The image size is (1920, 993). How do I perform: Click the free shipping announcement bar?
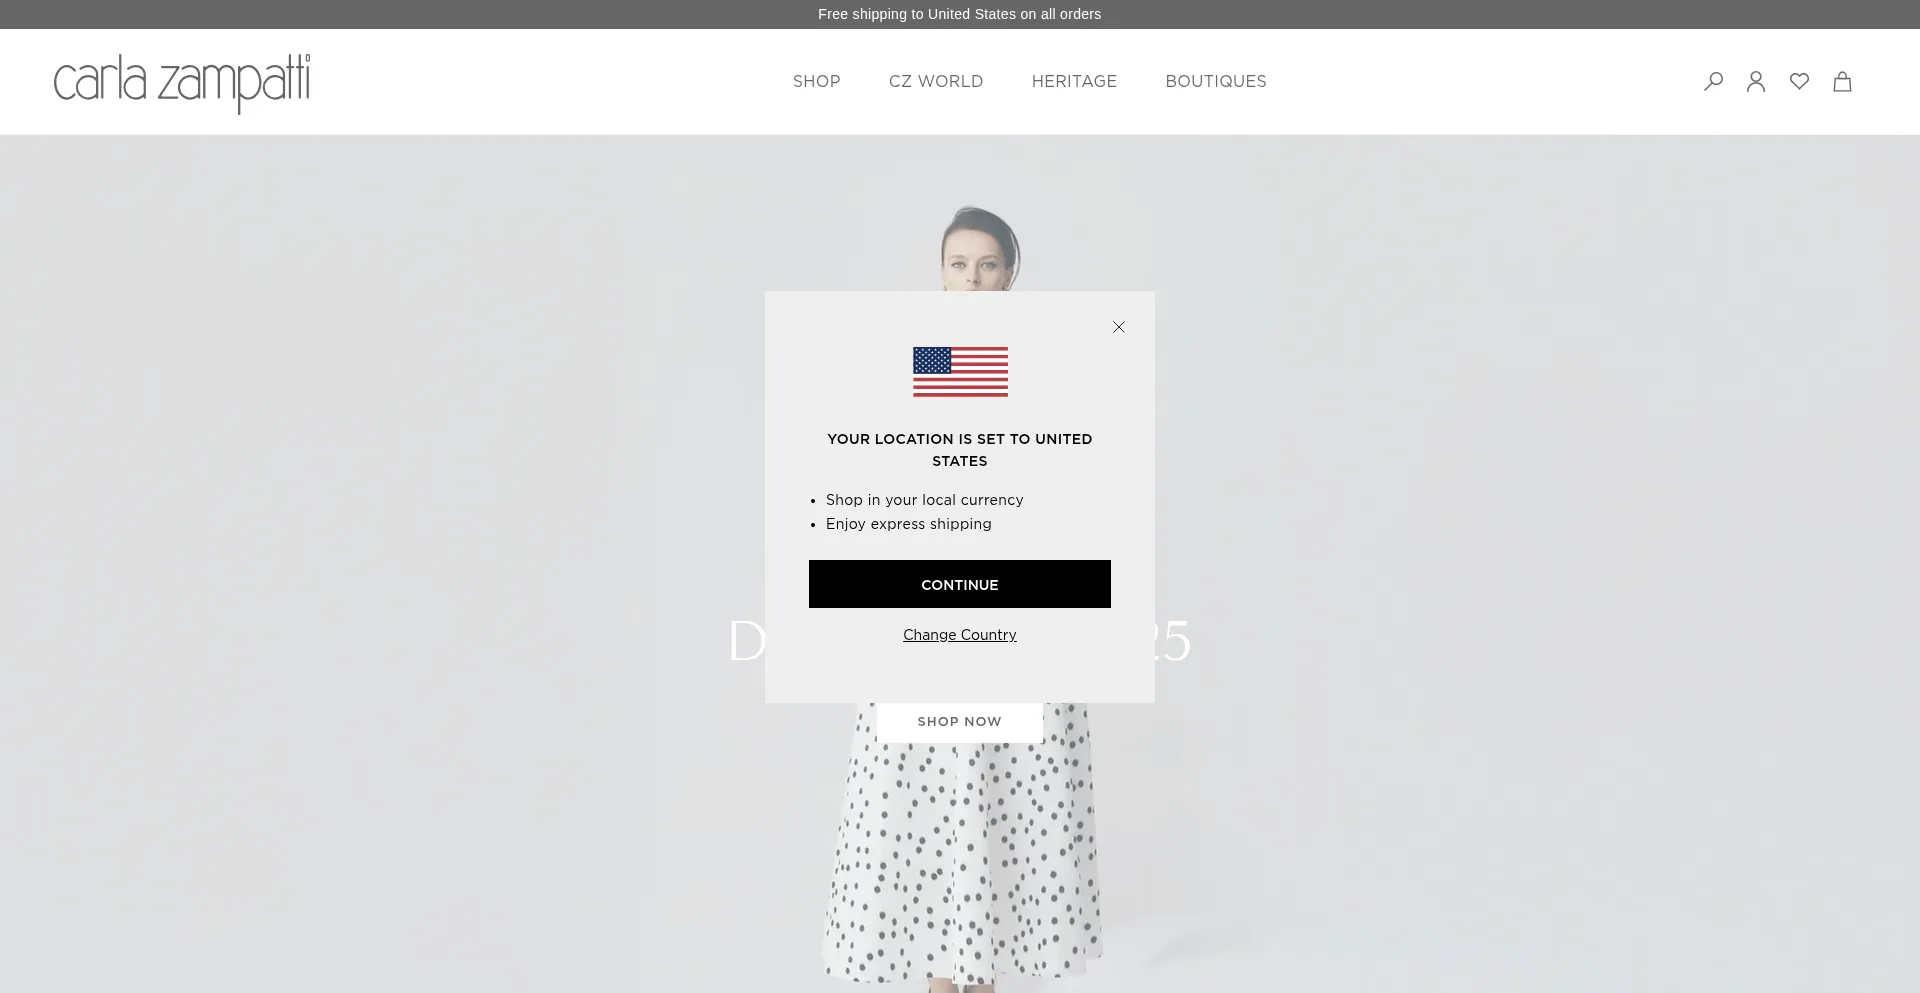pos(960,14)
